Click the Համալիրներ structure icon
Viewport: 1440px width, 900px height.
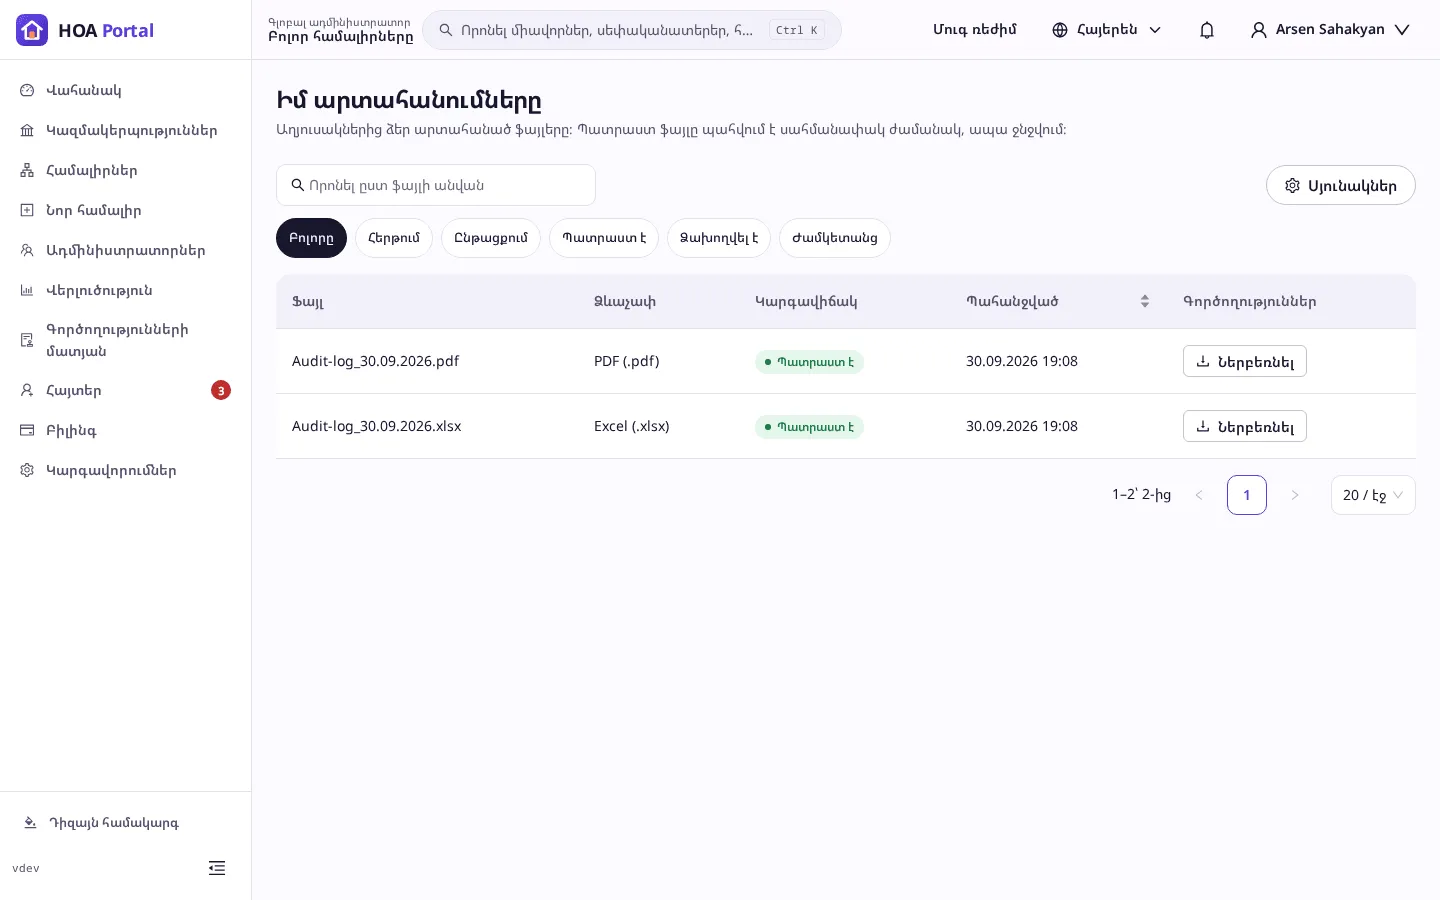27,170
